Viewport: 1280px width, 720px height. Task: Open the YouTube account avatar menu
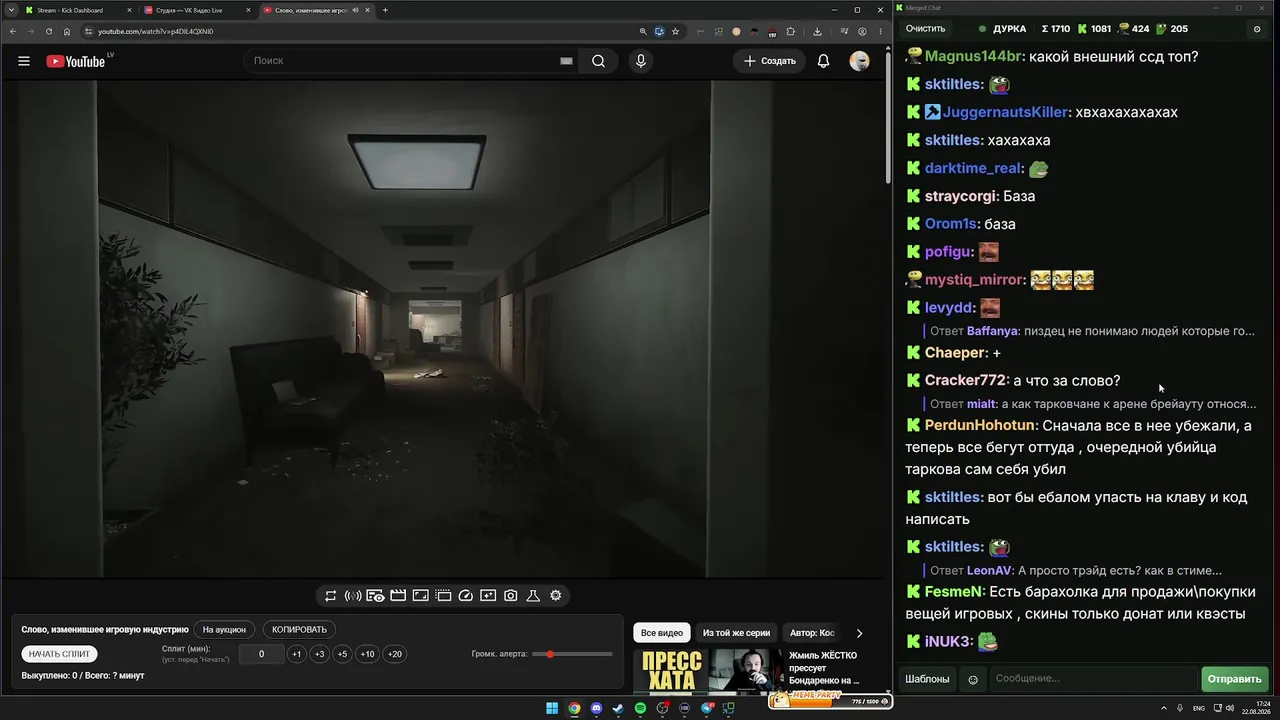[x=859, y=61]
